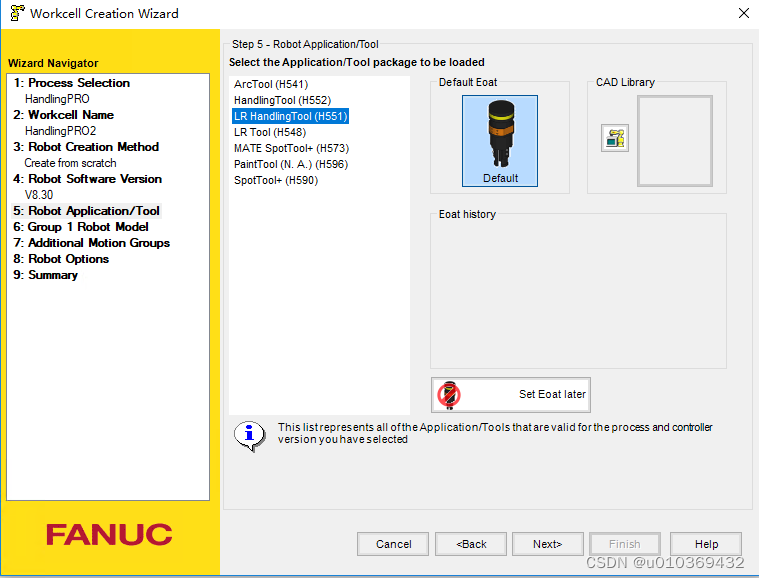Pick SpotTool+ (H590) from the list
The image size is (759, 578).
(x=276, y=180)
